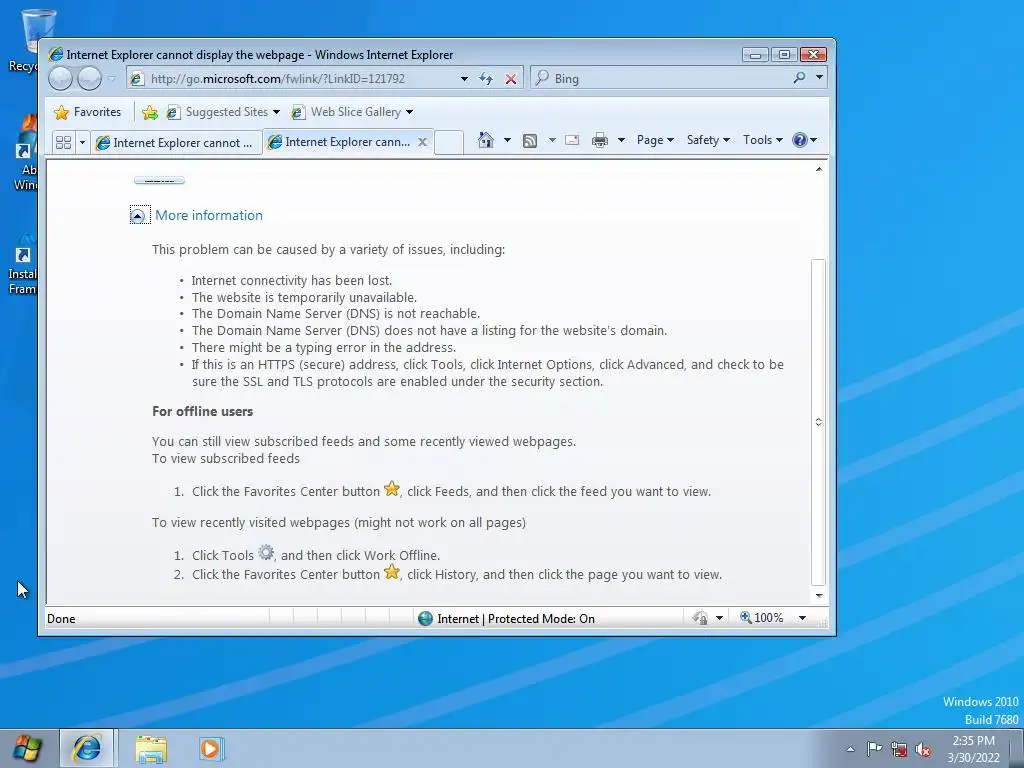This screenshot has width=1024, height=768.
Task: Close the active tab with its X
Action: 423,142
